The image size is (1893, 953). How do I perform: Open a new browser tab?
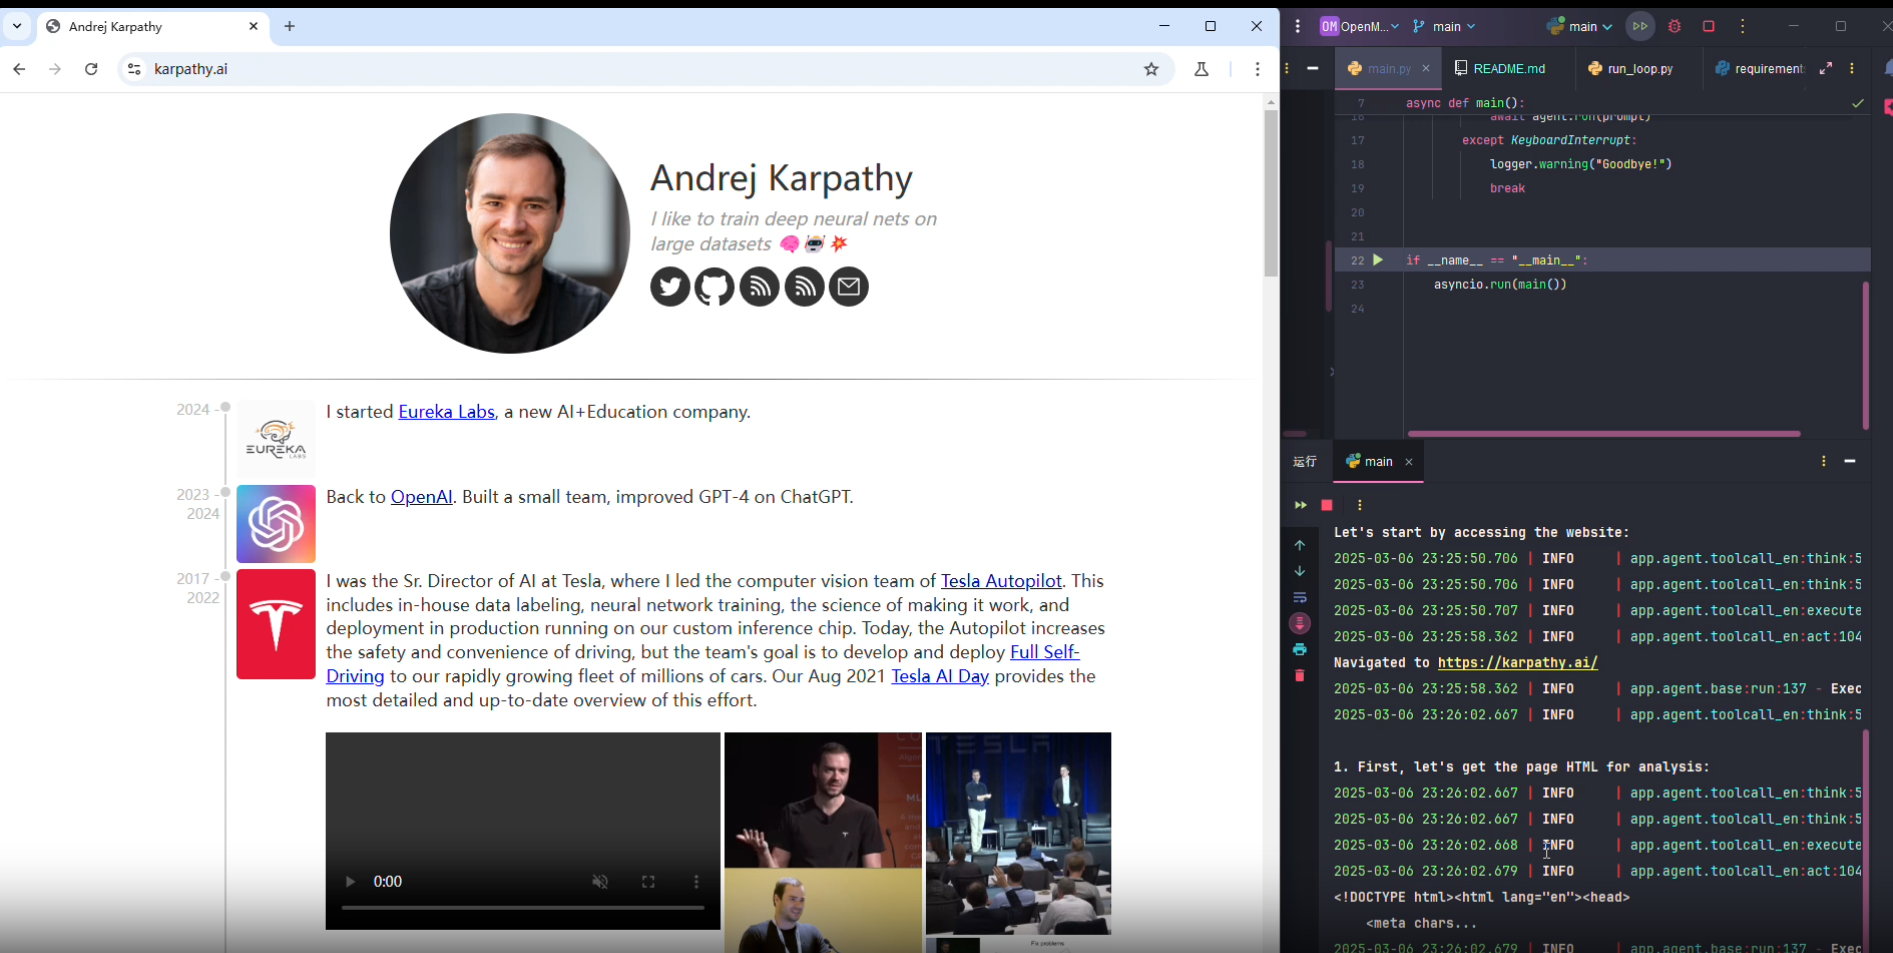[x=290, y=26]
